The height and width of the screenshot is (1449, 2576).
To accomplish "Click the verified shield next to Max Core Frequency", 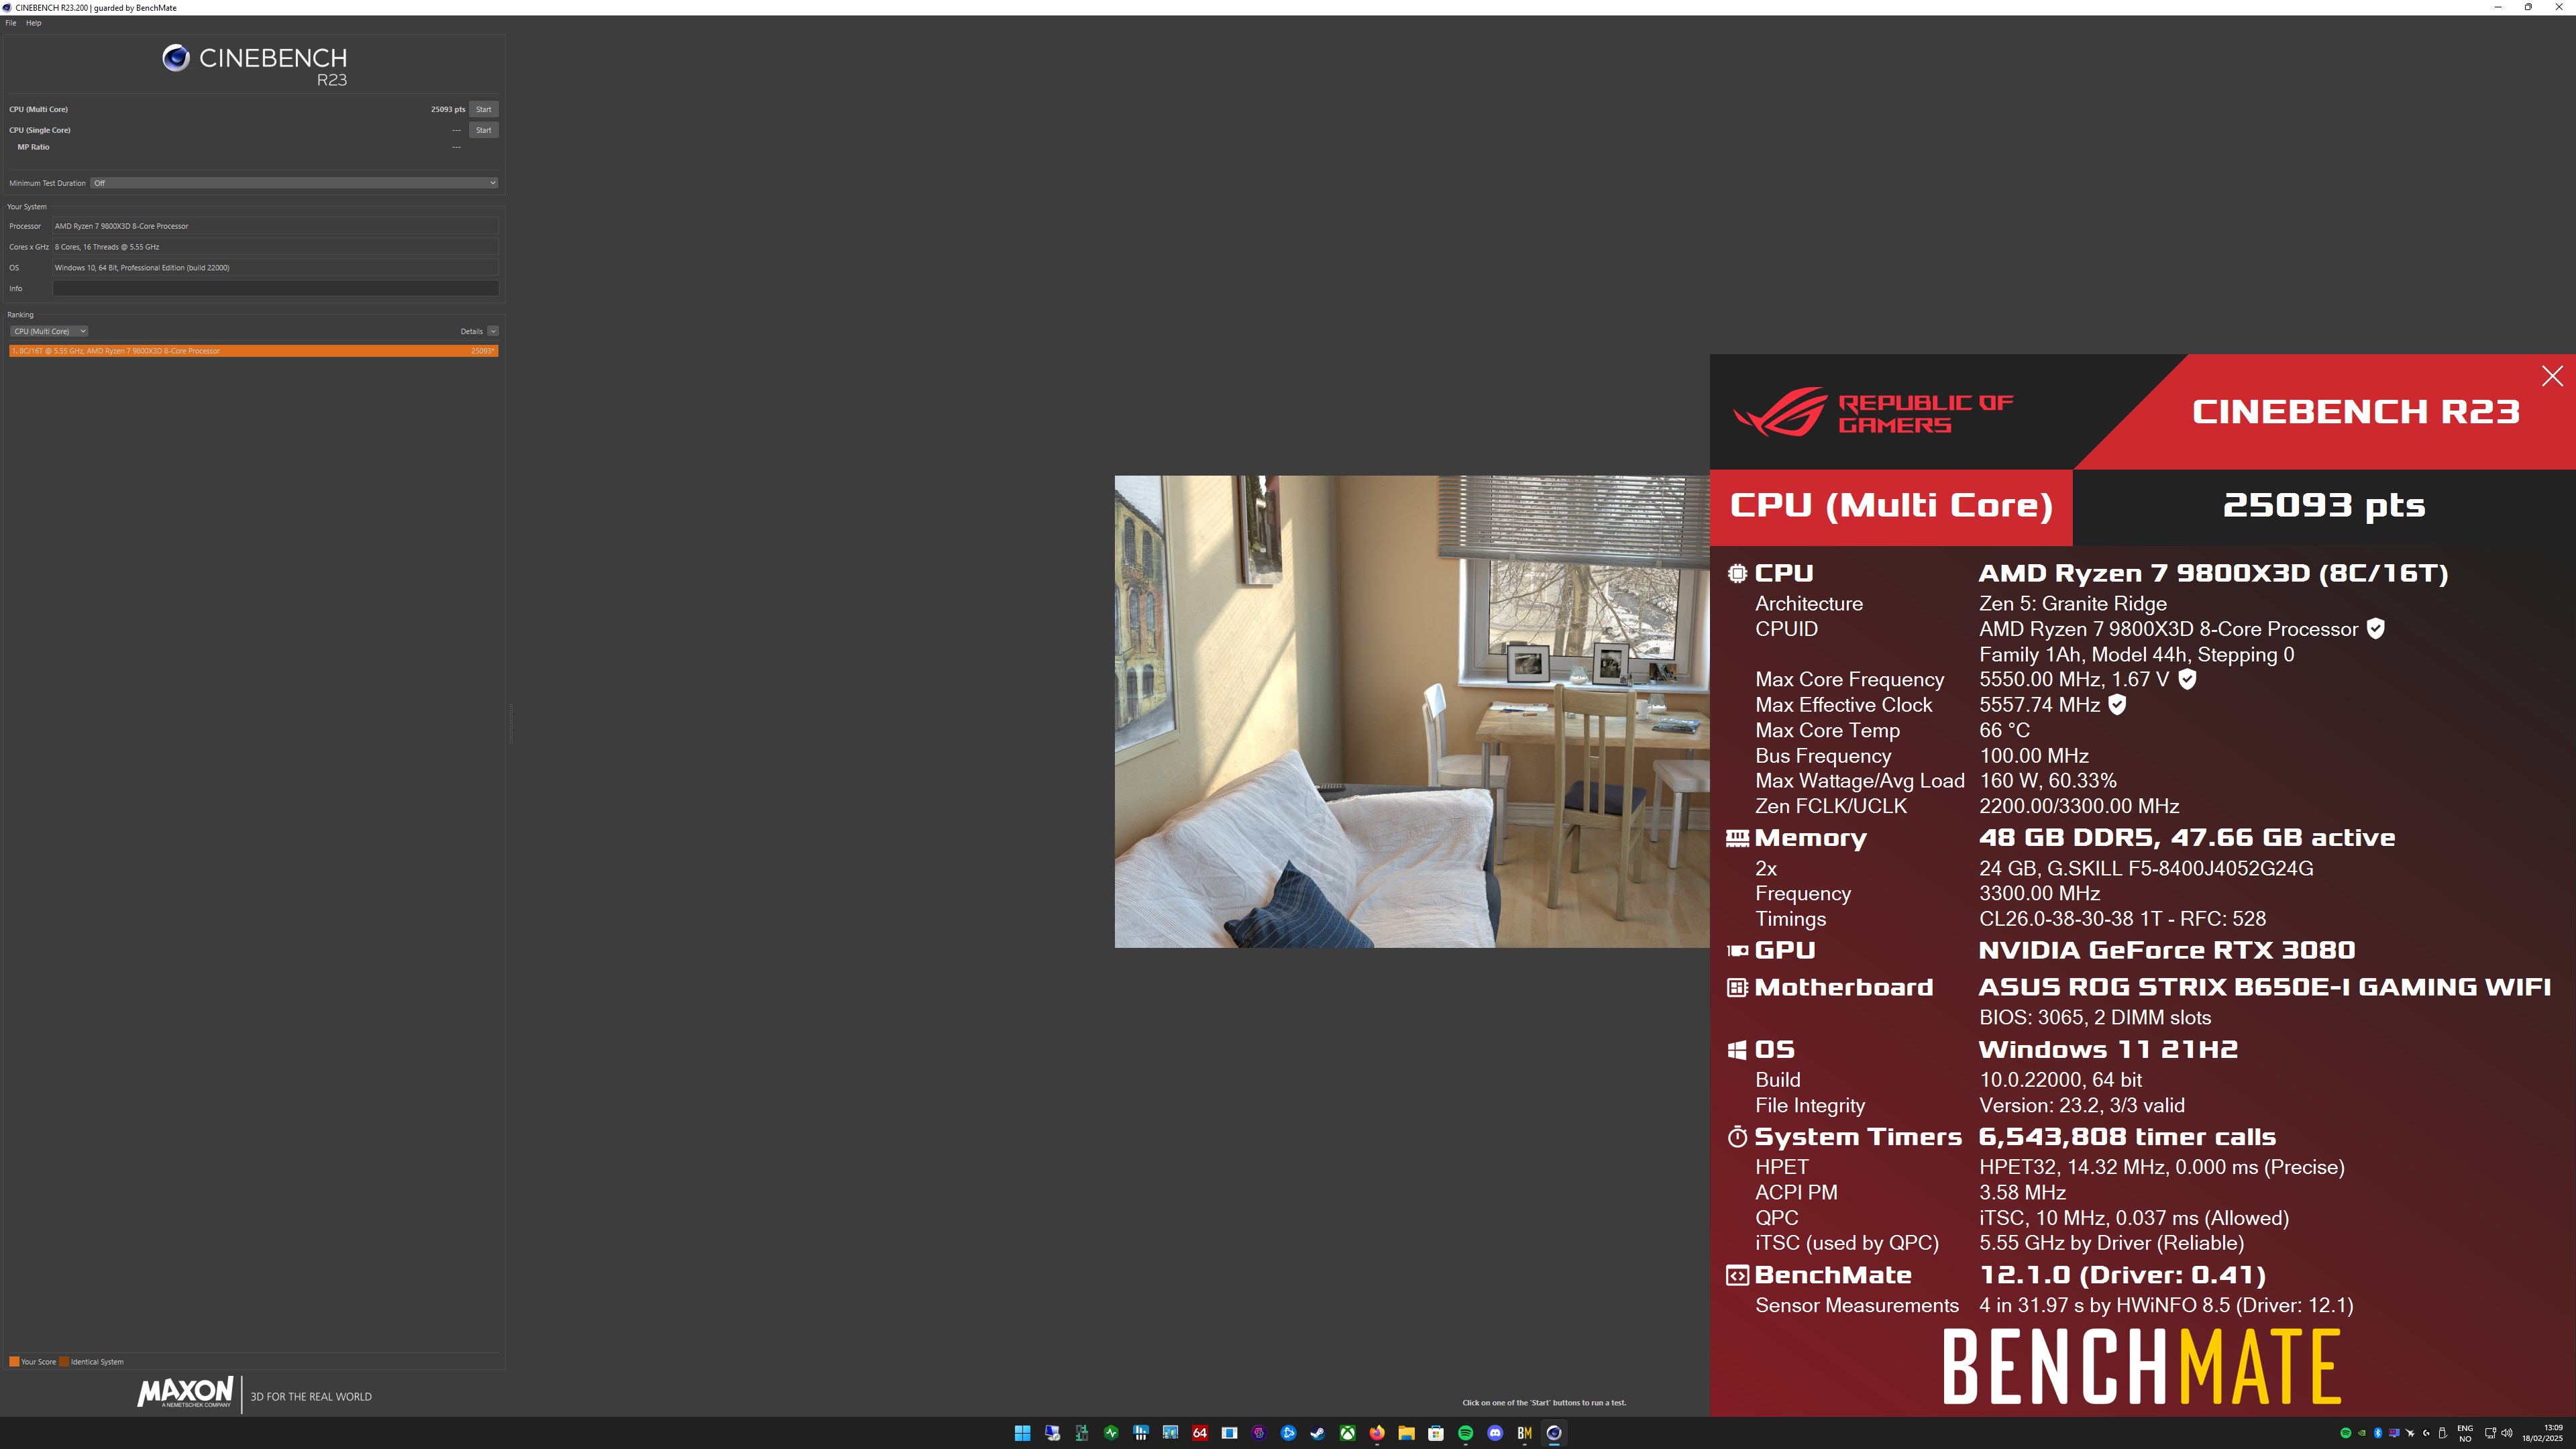I will pyautogui.click(x=2188, y=679).
